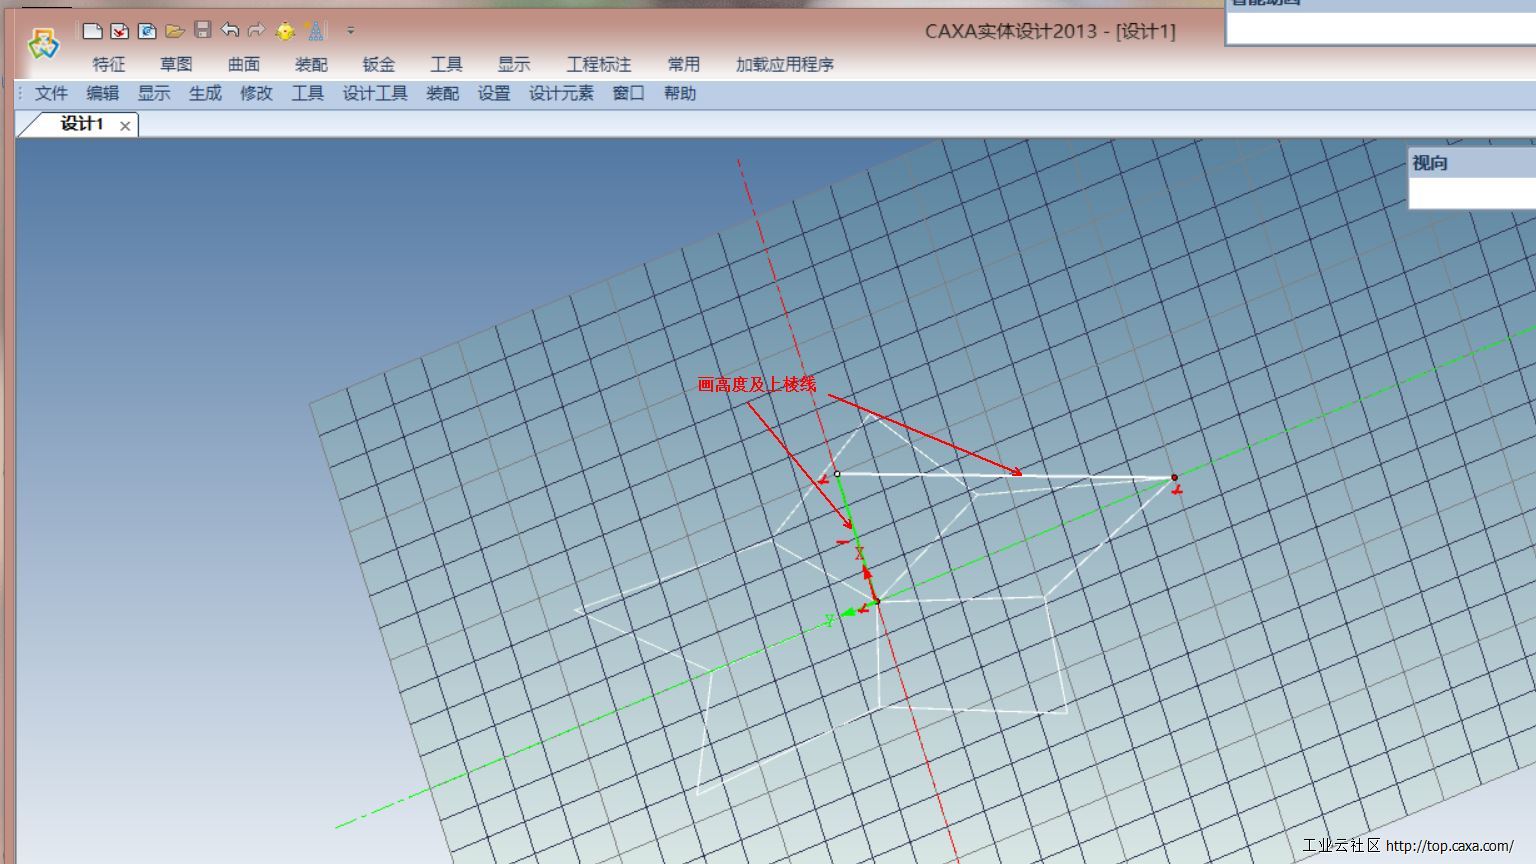This screenshot has width=1536, height=864.
Task: Switch to the 草图 ribbon tab
Action: [176, 64]
